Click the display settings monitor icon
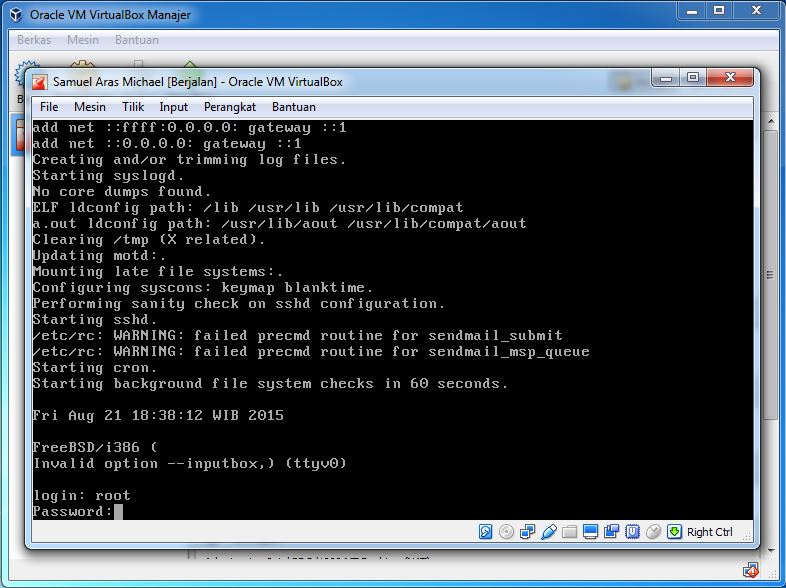 point(591,532)
